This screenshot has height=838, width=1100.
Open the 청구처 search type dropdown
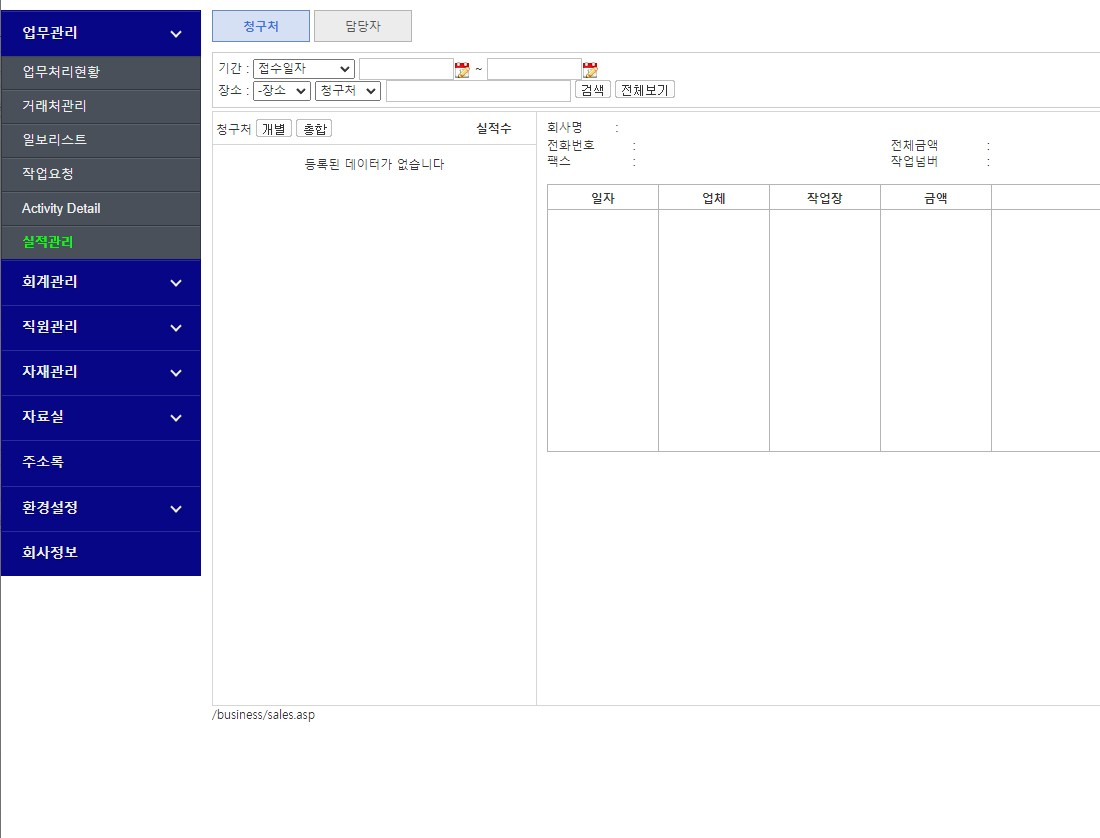(x=348, y=91)
